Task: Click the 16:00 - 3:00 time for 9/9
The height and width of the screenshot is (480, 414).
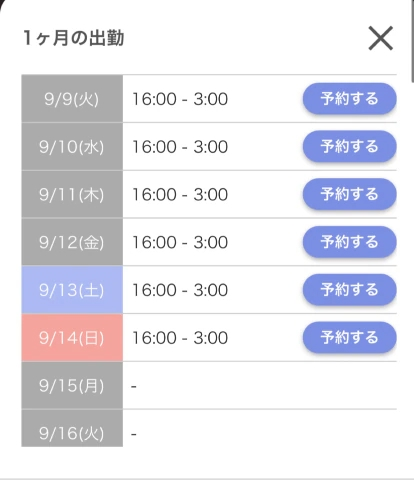Action: [x=180, y=99]
